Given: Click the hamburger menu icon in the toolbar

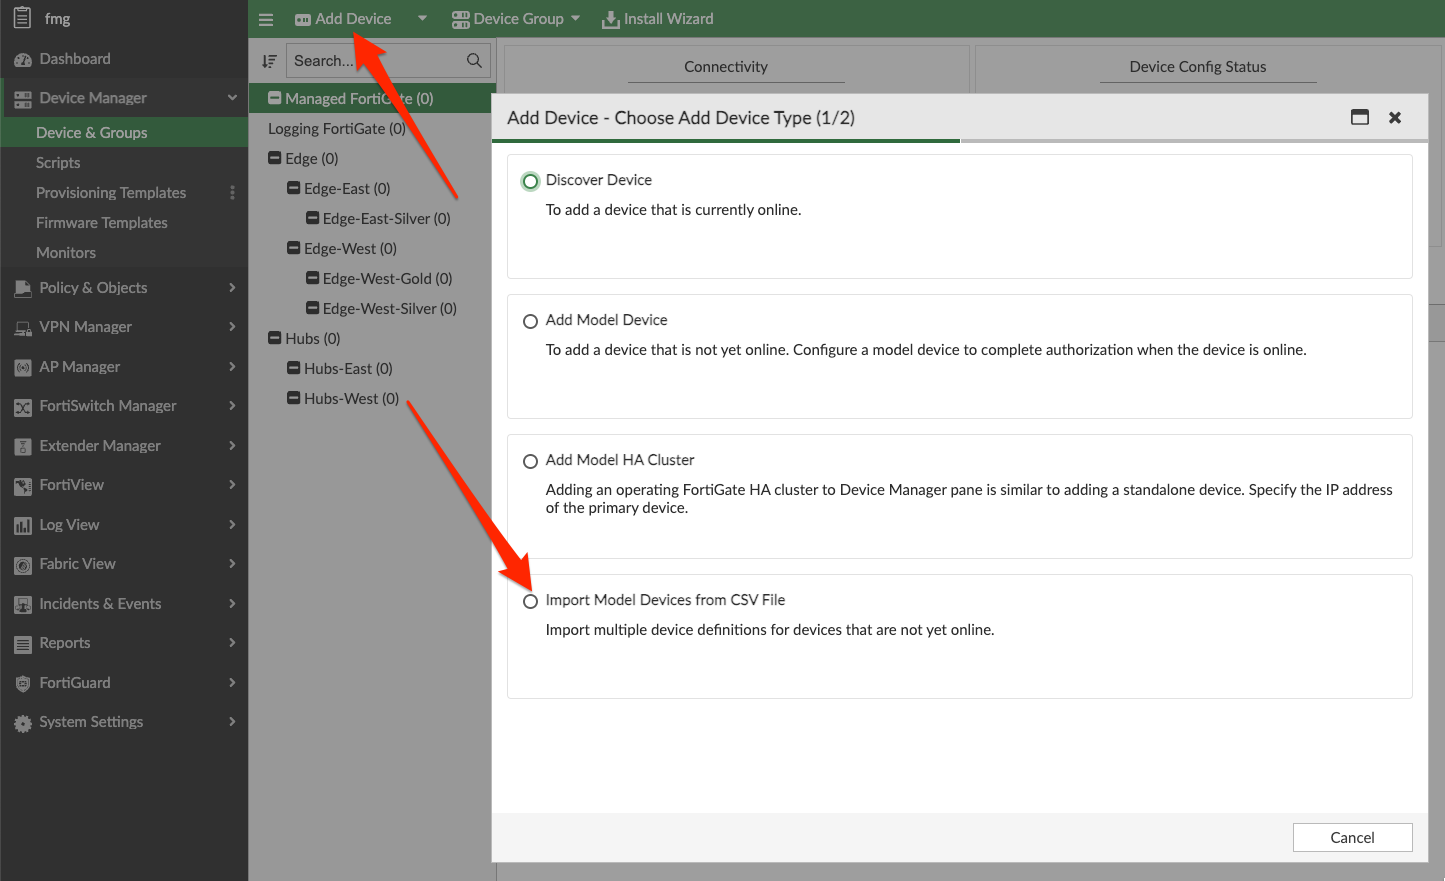Looking at the screenshot, I should click(x=265, y=18).
